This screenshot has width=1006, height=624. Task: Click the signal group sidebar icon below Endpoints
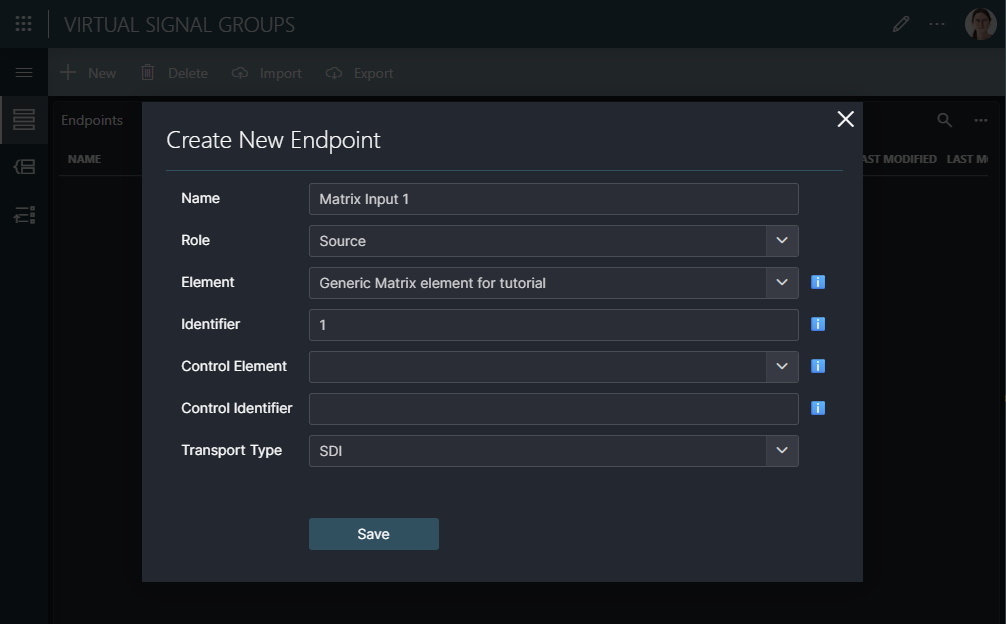pyautogui.click(x=23, y=167)
